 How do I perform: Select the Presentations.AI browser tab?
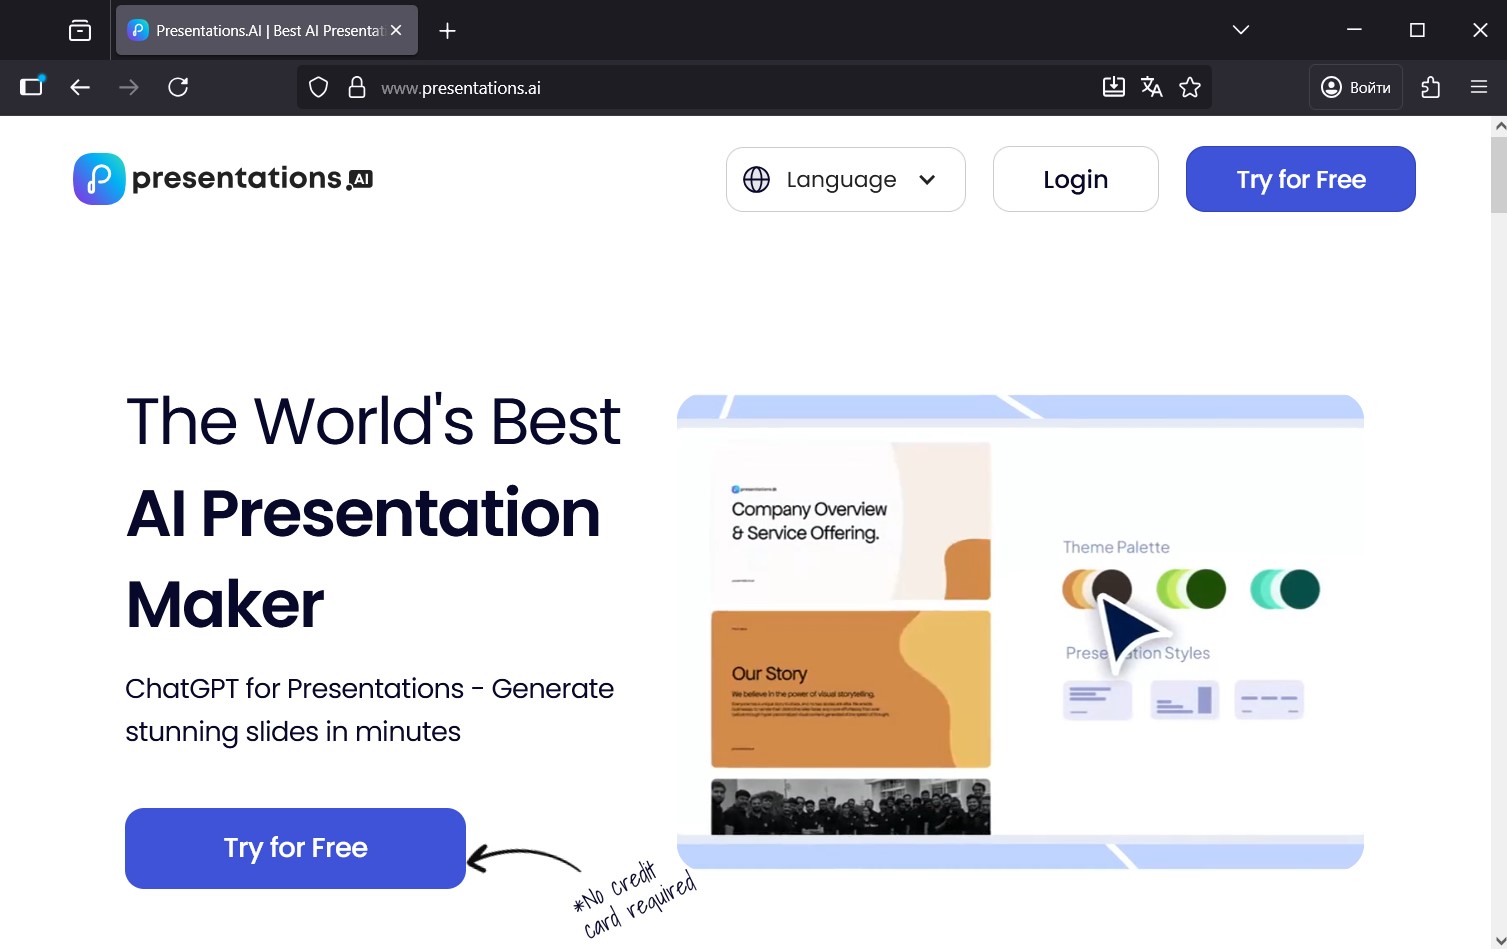point(260,31)
